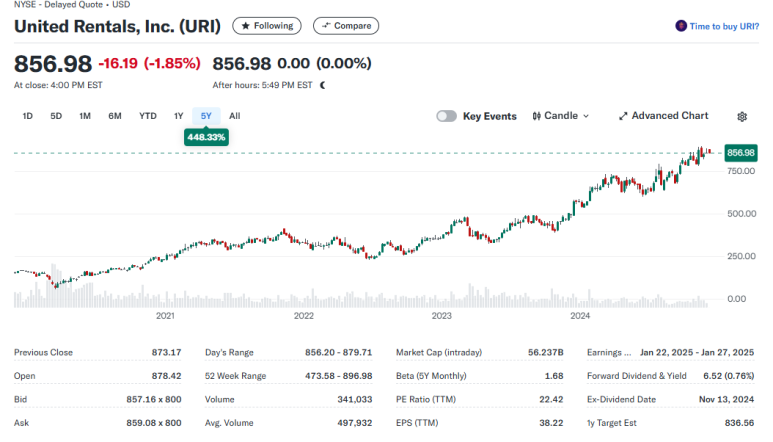This screenshot has width=773, height=442.
Task: Click the 750.00 axis label
Action: (741, 171)
